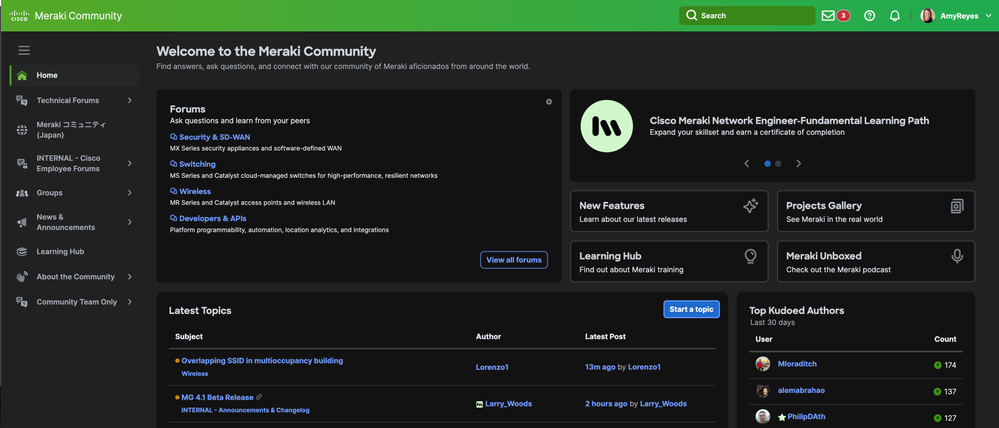Click the Start a topic button
This screenshot has width=999, height=428.
(691, 309)
